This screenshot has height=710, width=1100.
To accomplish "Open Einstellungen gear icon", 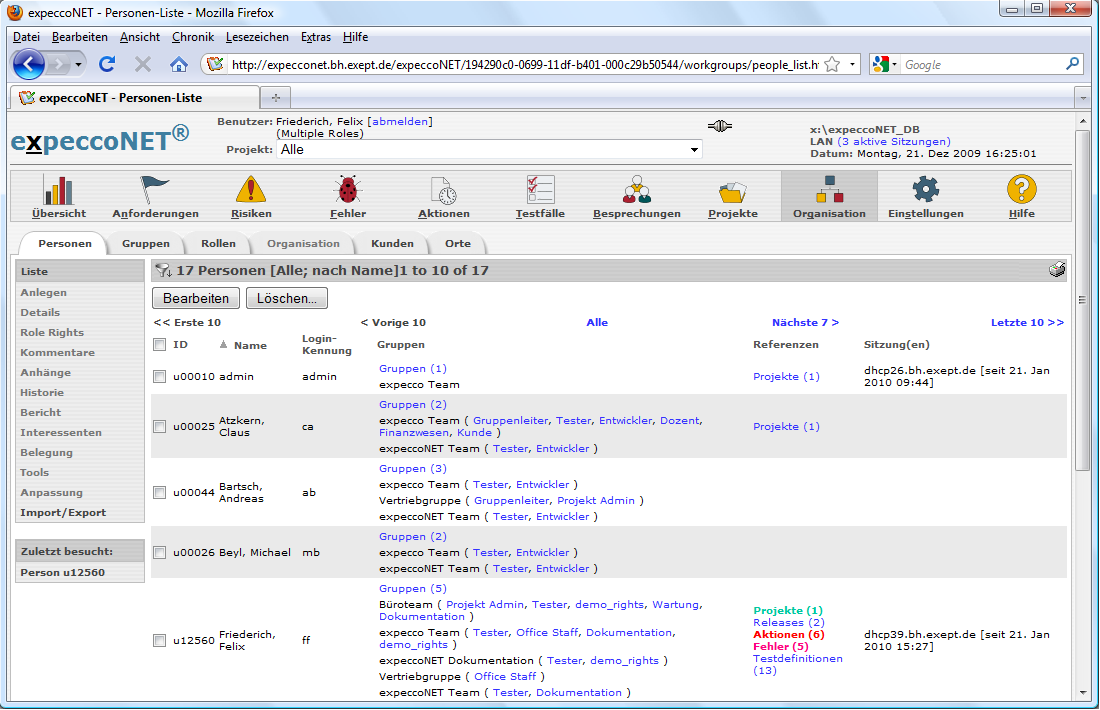I will (925, 190).
